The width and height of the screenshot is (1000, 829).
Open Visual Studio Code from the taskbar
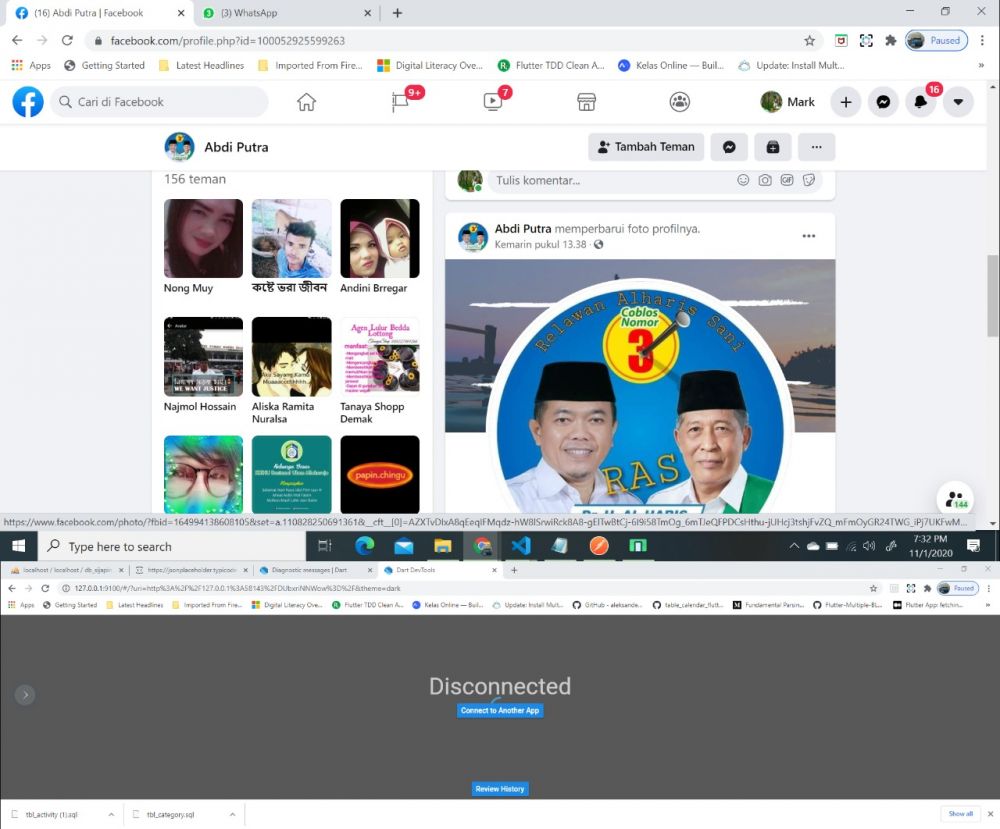coord(520,546)
